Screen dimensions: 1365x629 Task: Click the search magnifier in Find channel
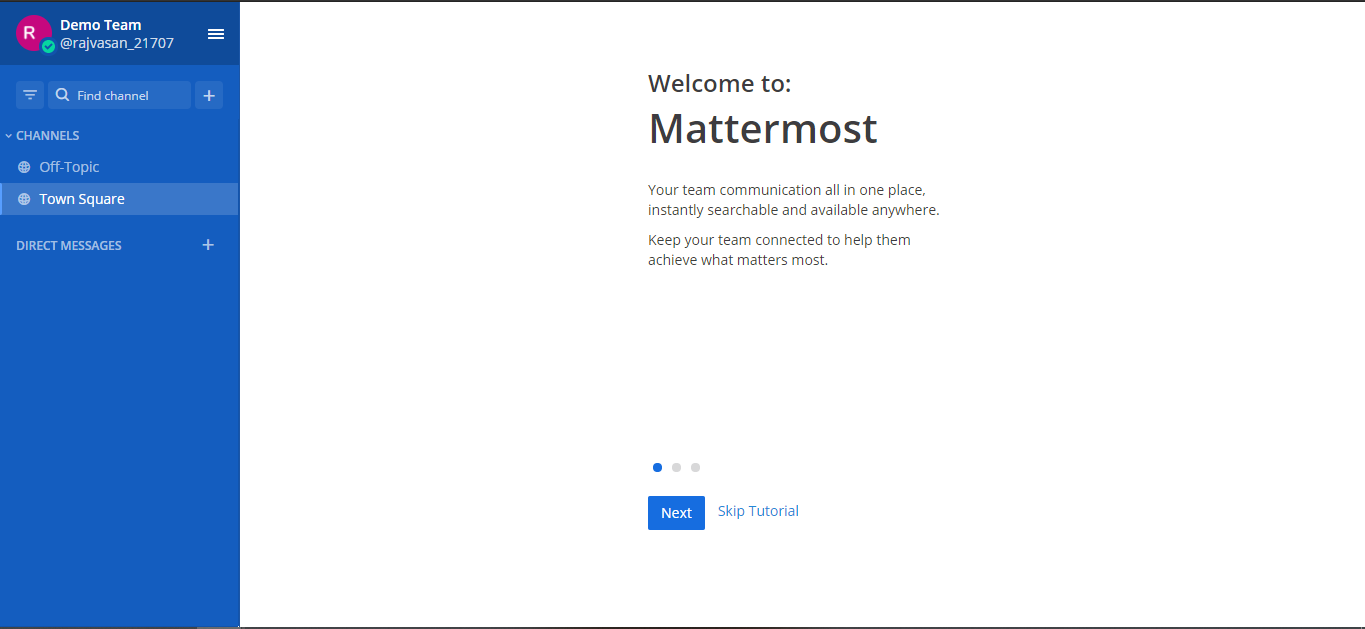[x=62, y=94]
